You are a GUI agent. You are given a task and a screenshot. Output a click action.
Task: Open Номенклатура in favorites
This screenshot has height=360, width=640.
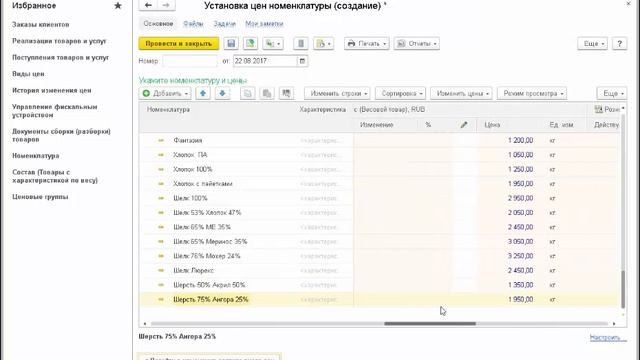pyautogui.click(x=36, y=156)
